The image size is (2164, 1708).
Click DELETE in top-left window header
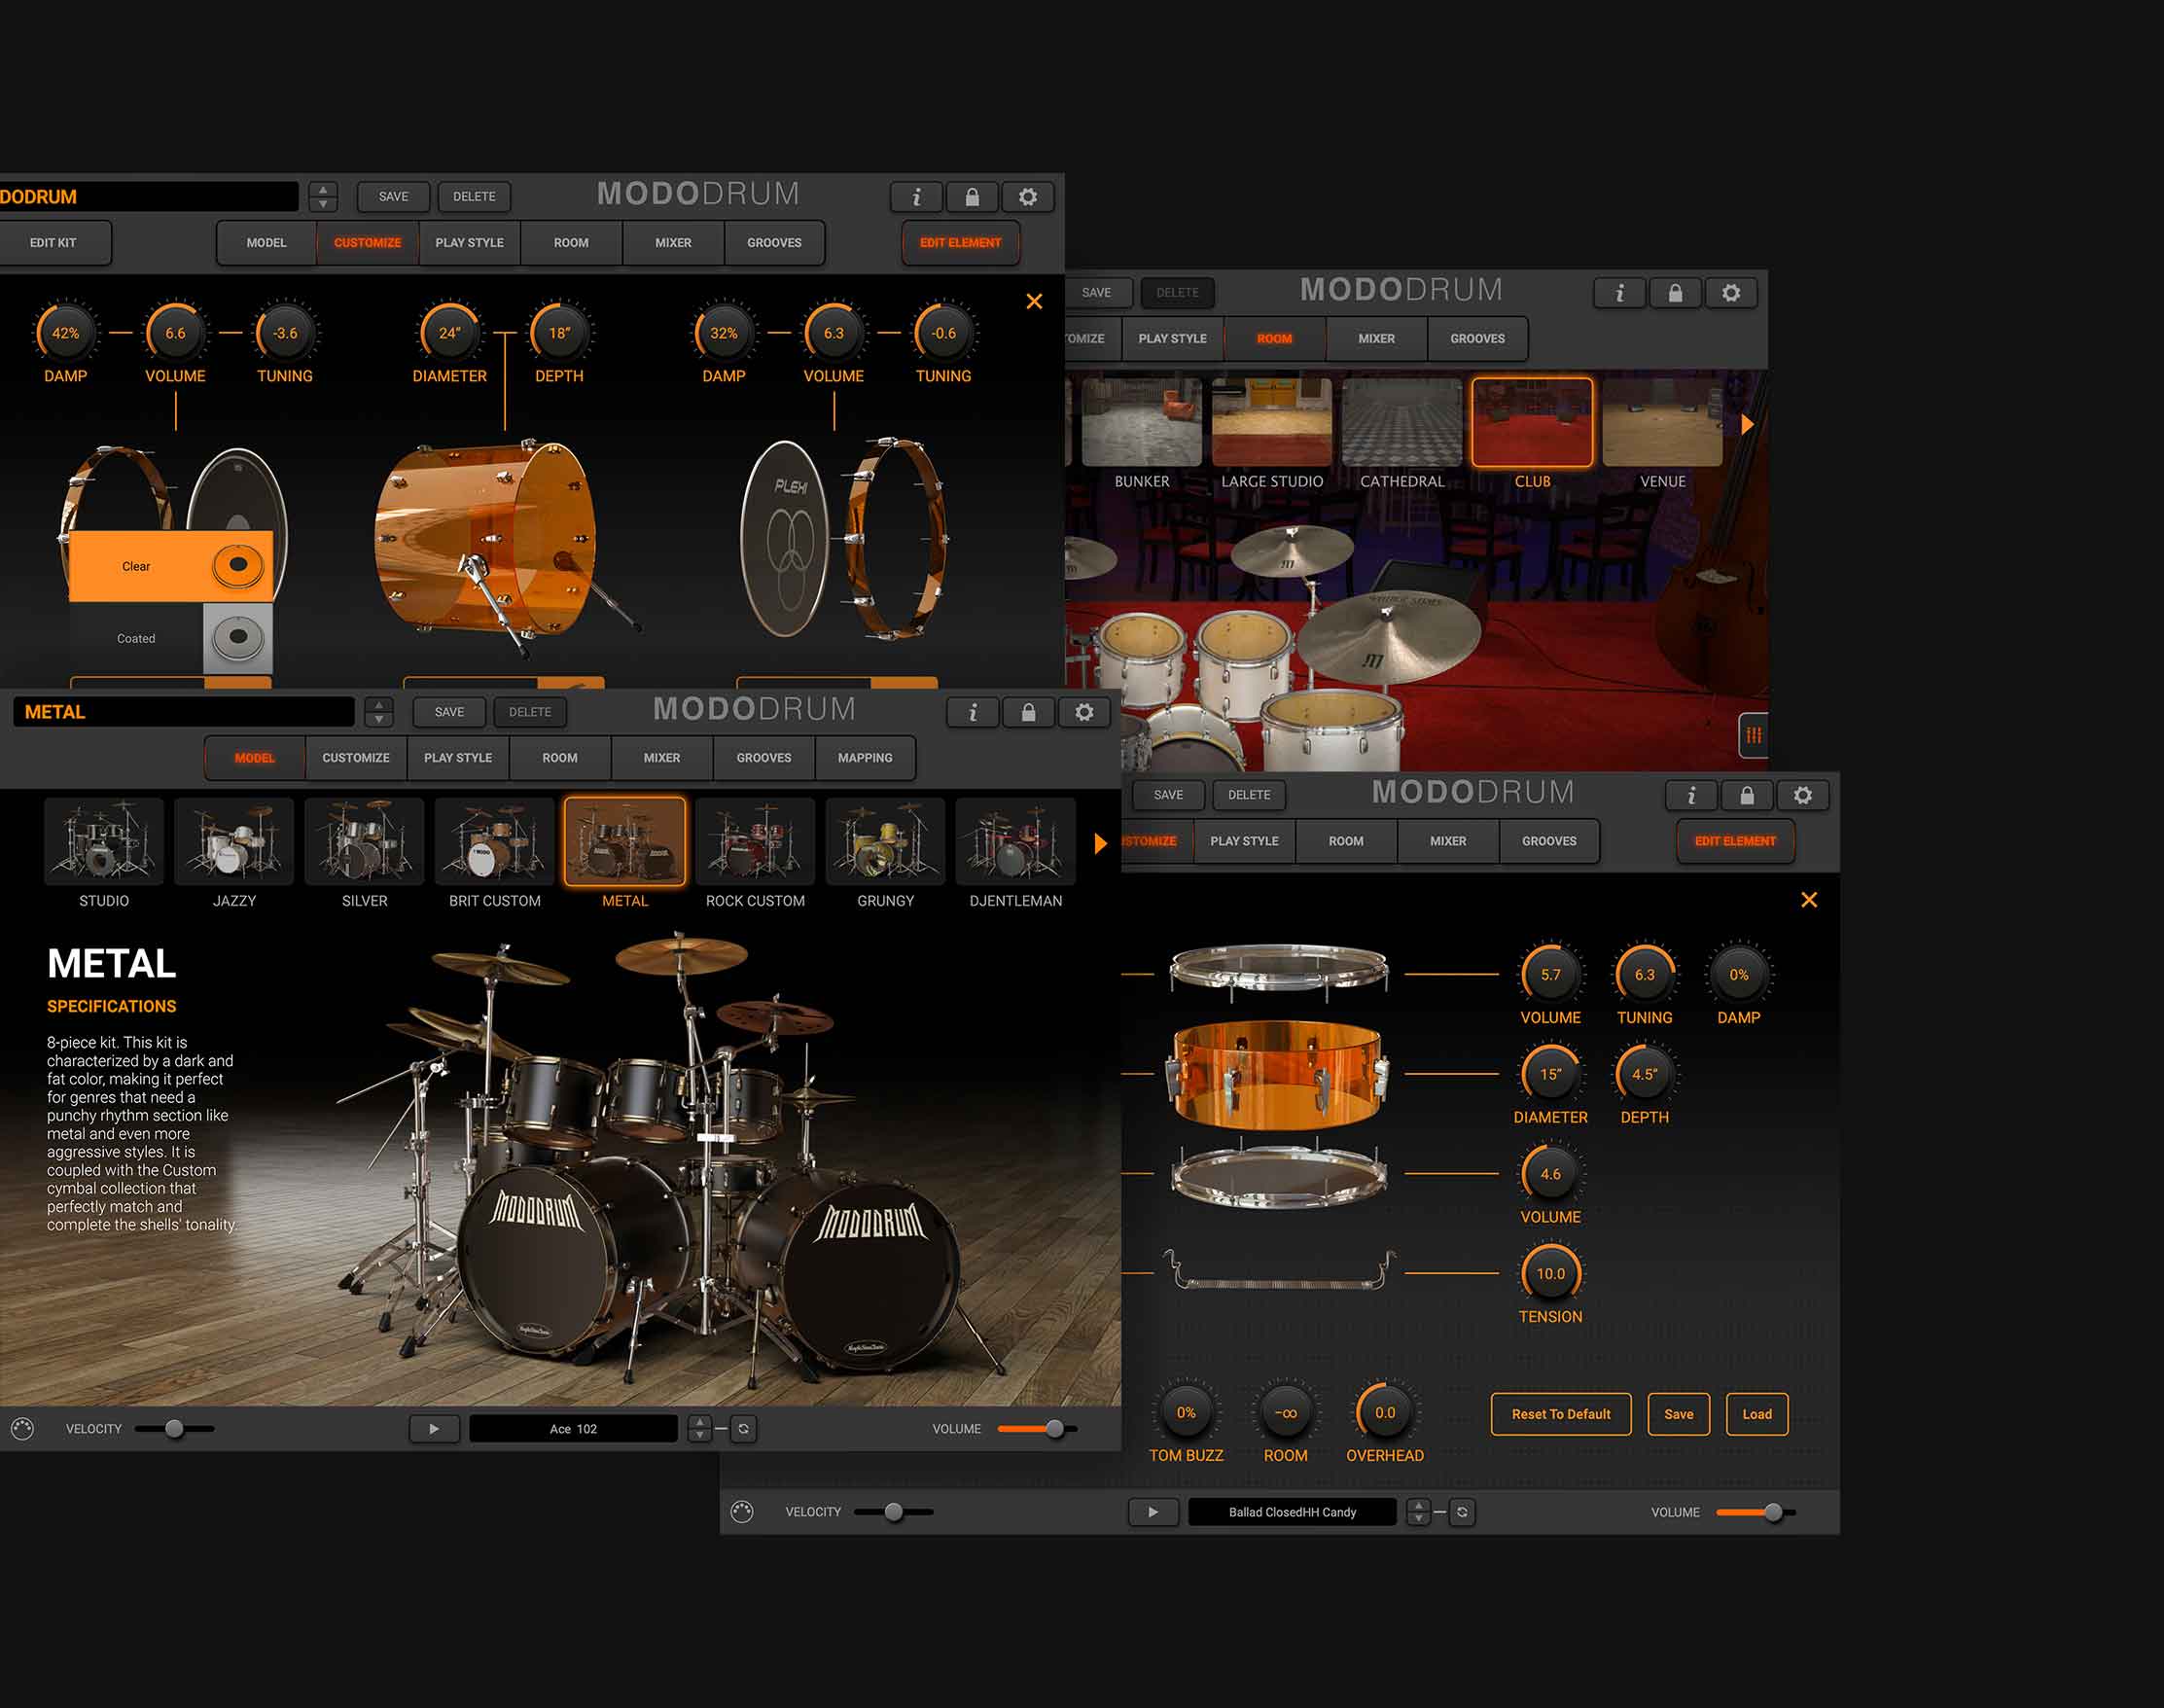click(474, 197)
